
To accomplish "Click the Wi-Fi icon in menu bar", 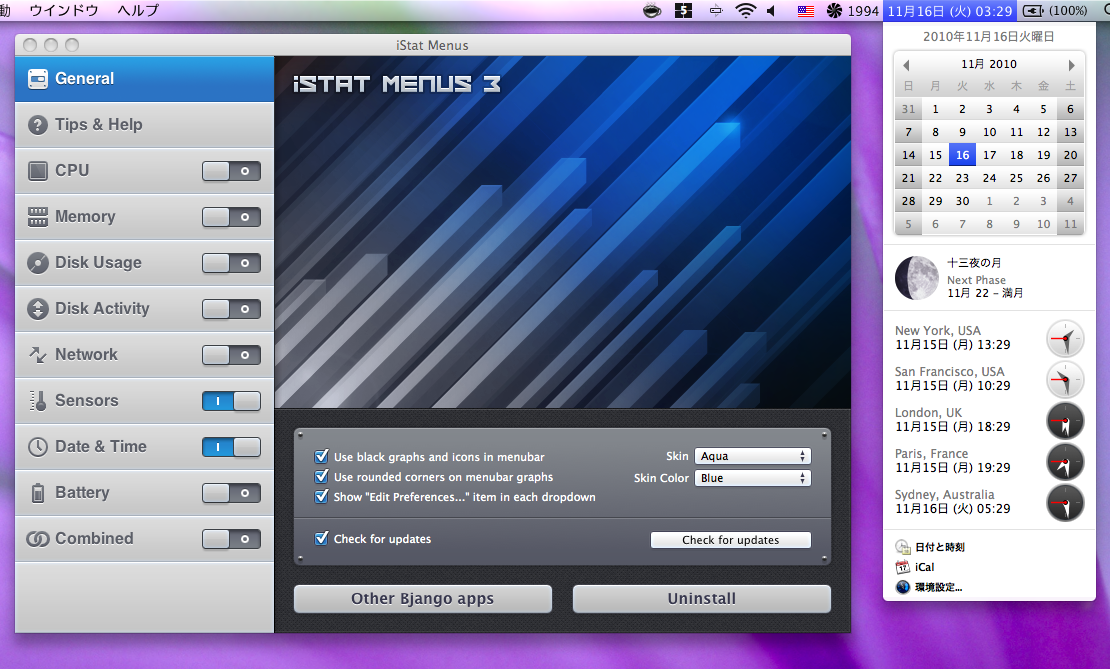I will click(x=745, y=11).
